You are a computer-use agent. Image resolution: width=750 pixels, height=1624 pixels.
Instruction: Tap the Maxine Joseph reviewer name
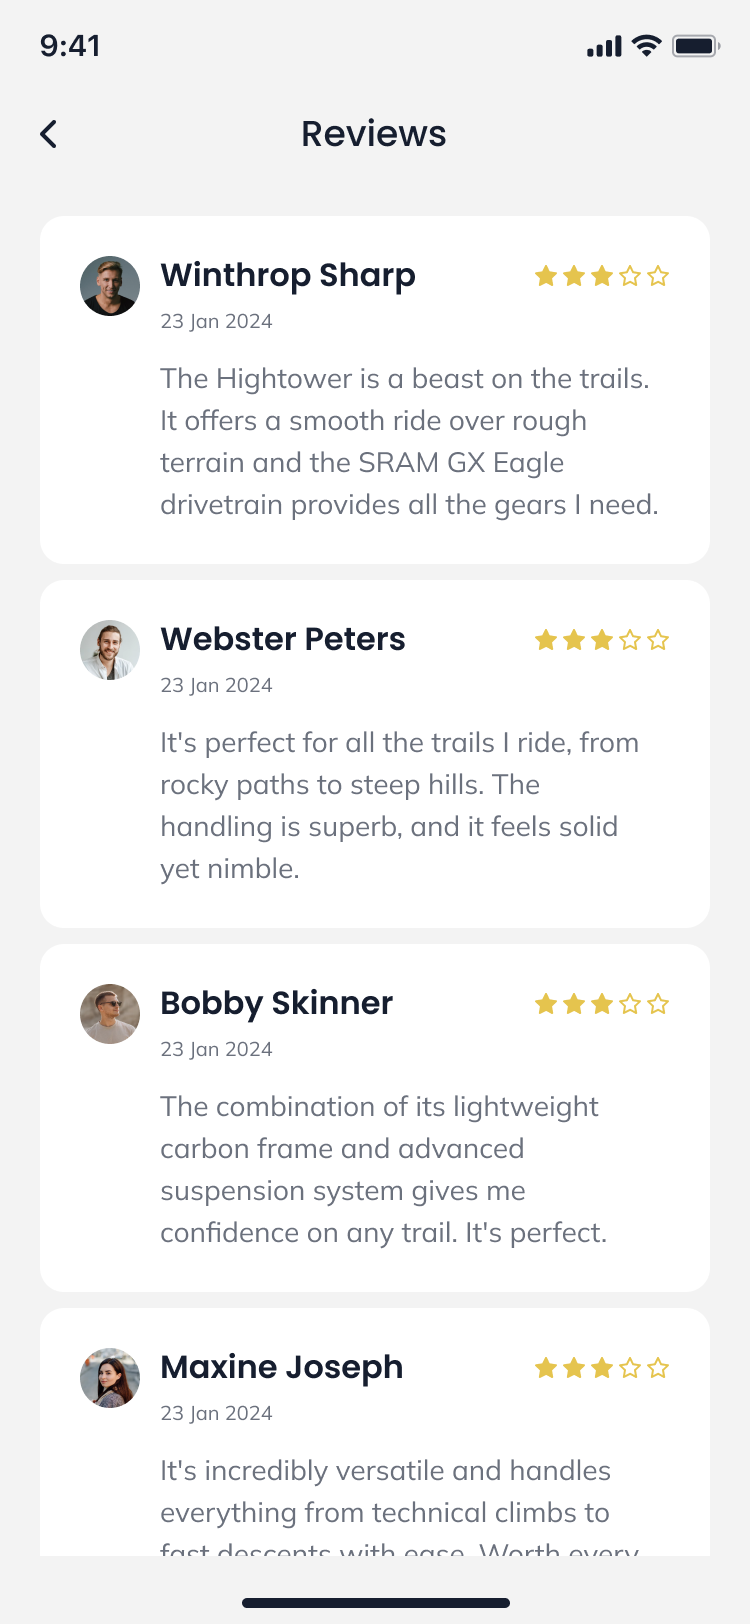pos(282,1367)
